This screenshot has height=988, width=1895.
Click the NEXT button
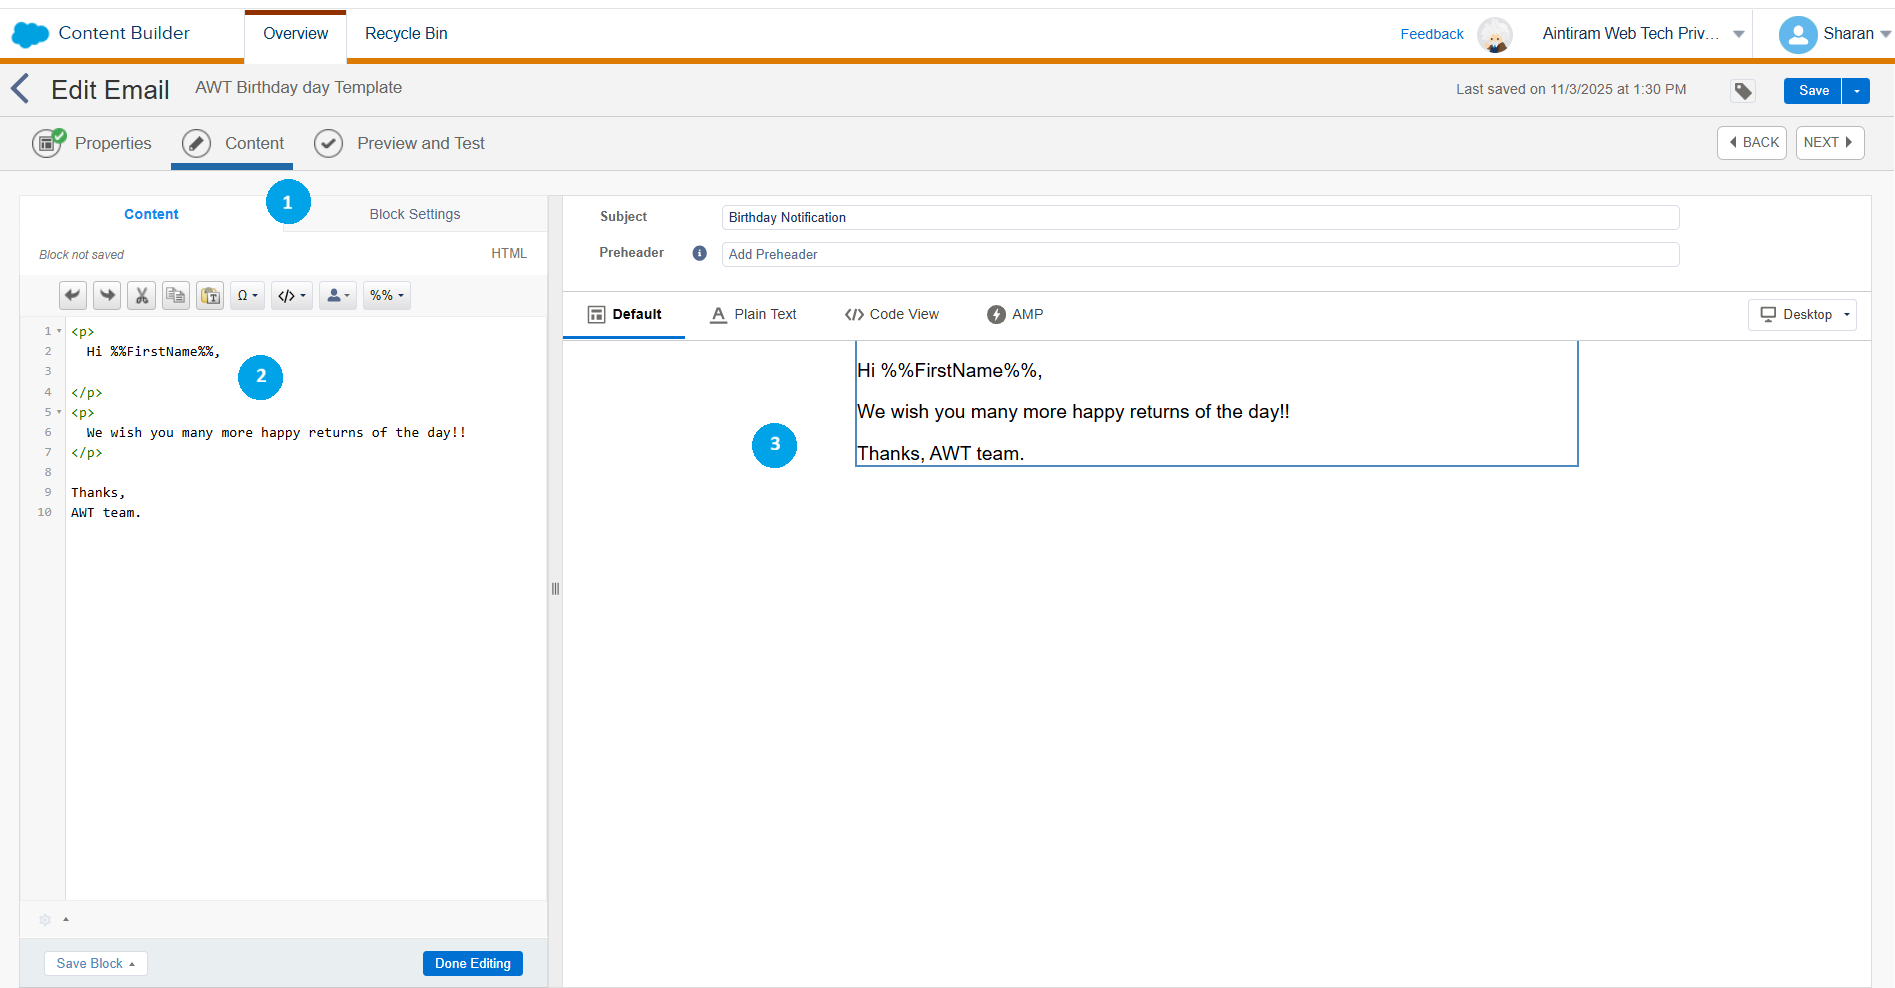(1829, 143)
